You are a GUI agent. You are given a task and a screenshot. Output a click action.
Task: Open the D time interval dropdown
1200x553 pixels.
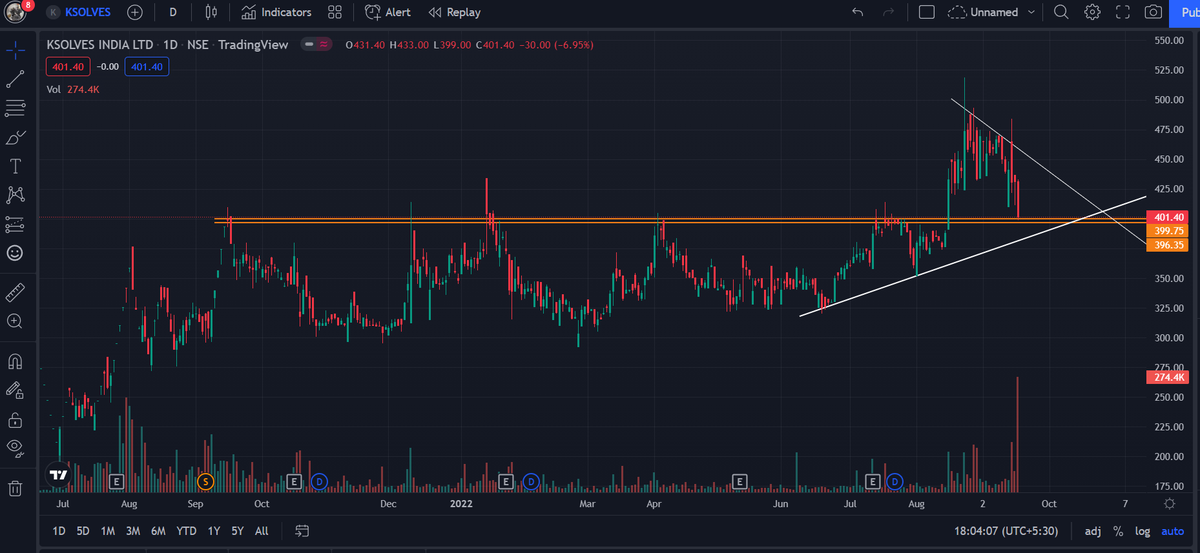pyautogui.click(x=173, y=12)
